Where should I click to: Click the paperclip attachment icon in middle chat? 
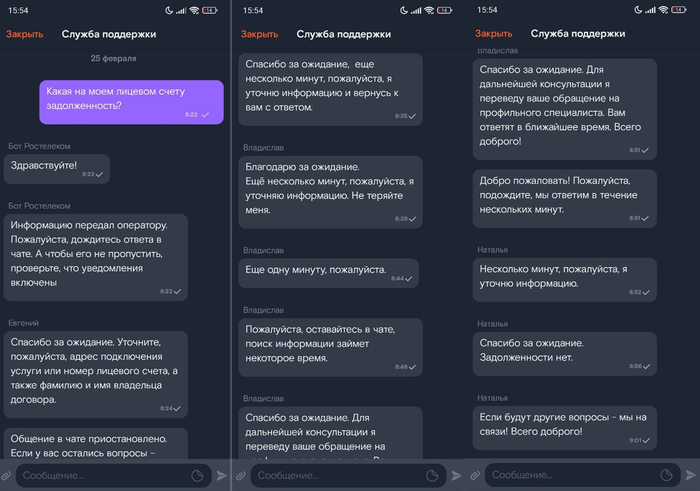pyautogui.click(x=241, y=476)
